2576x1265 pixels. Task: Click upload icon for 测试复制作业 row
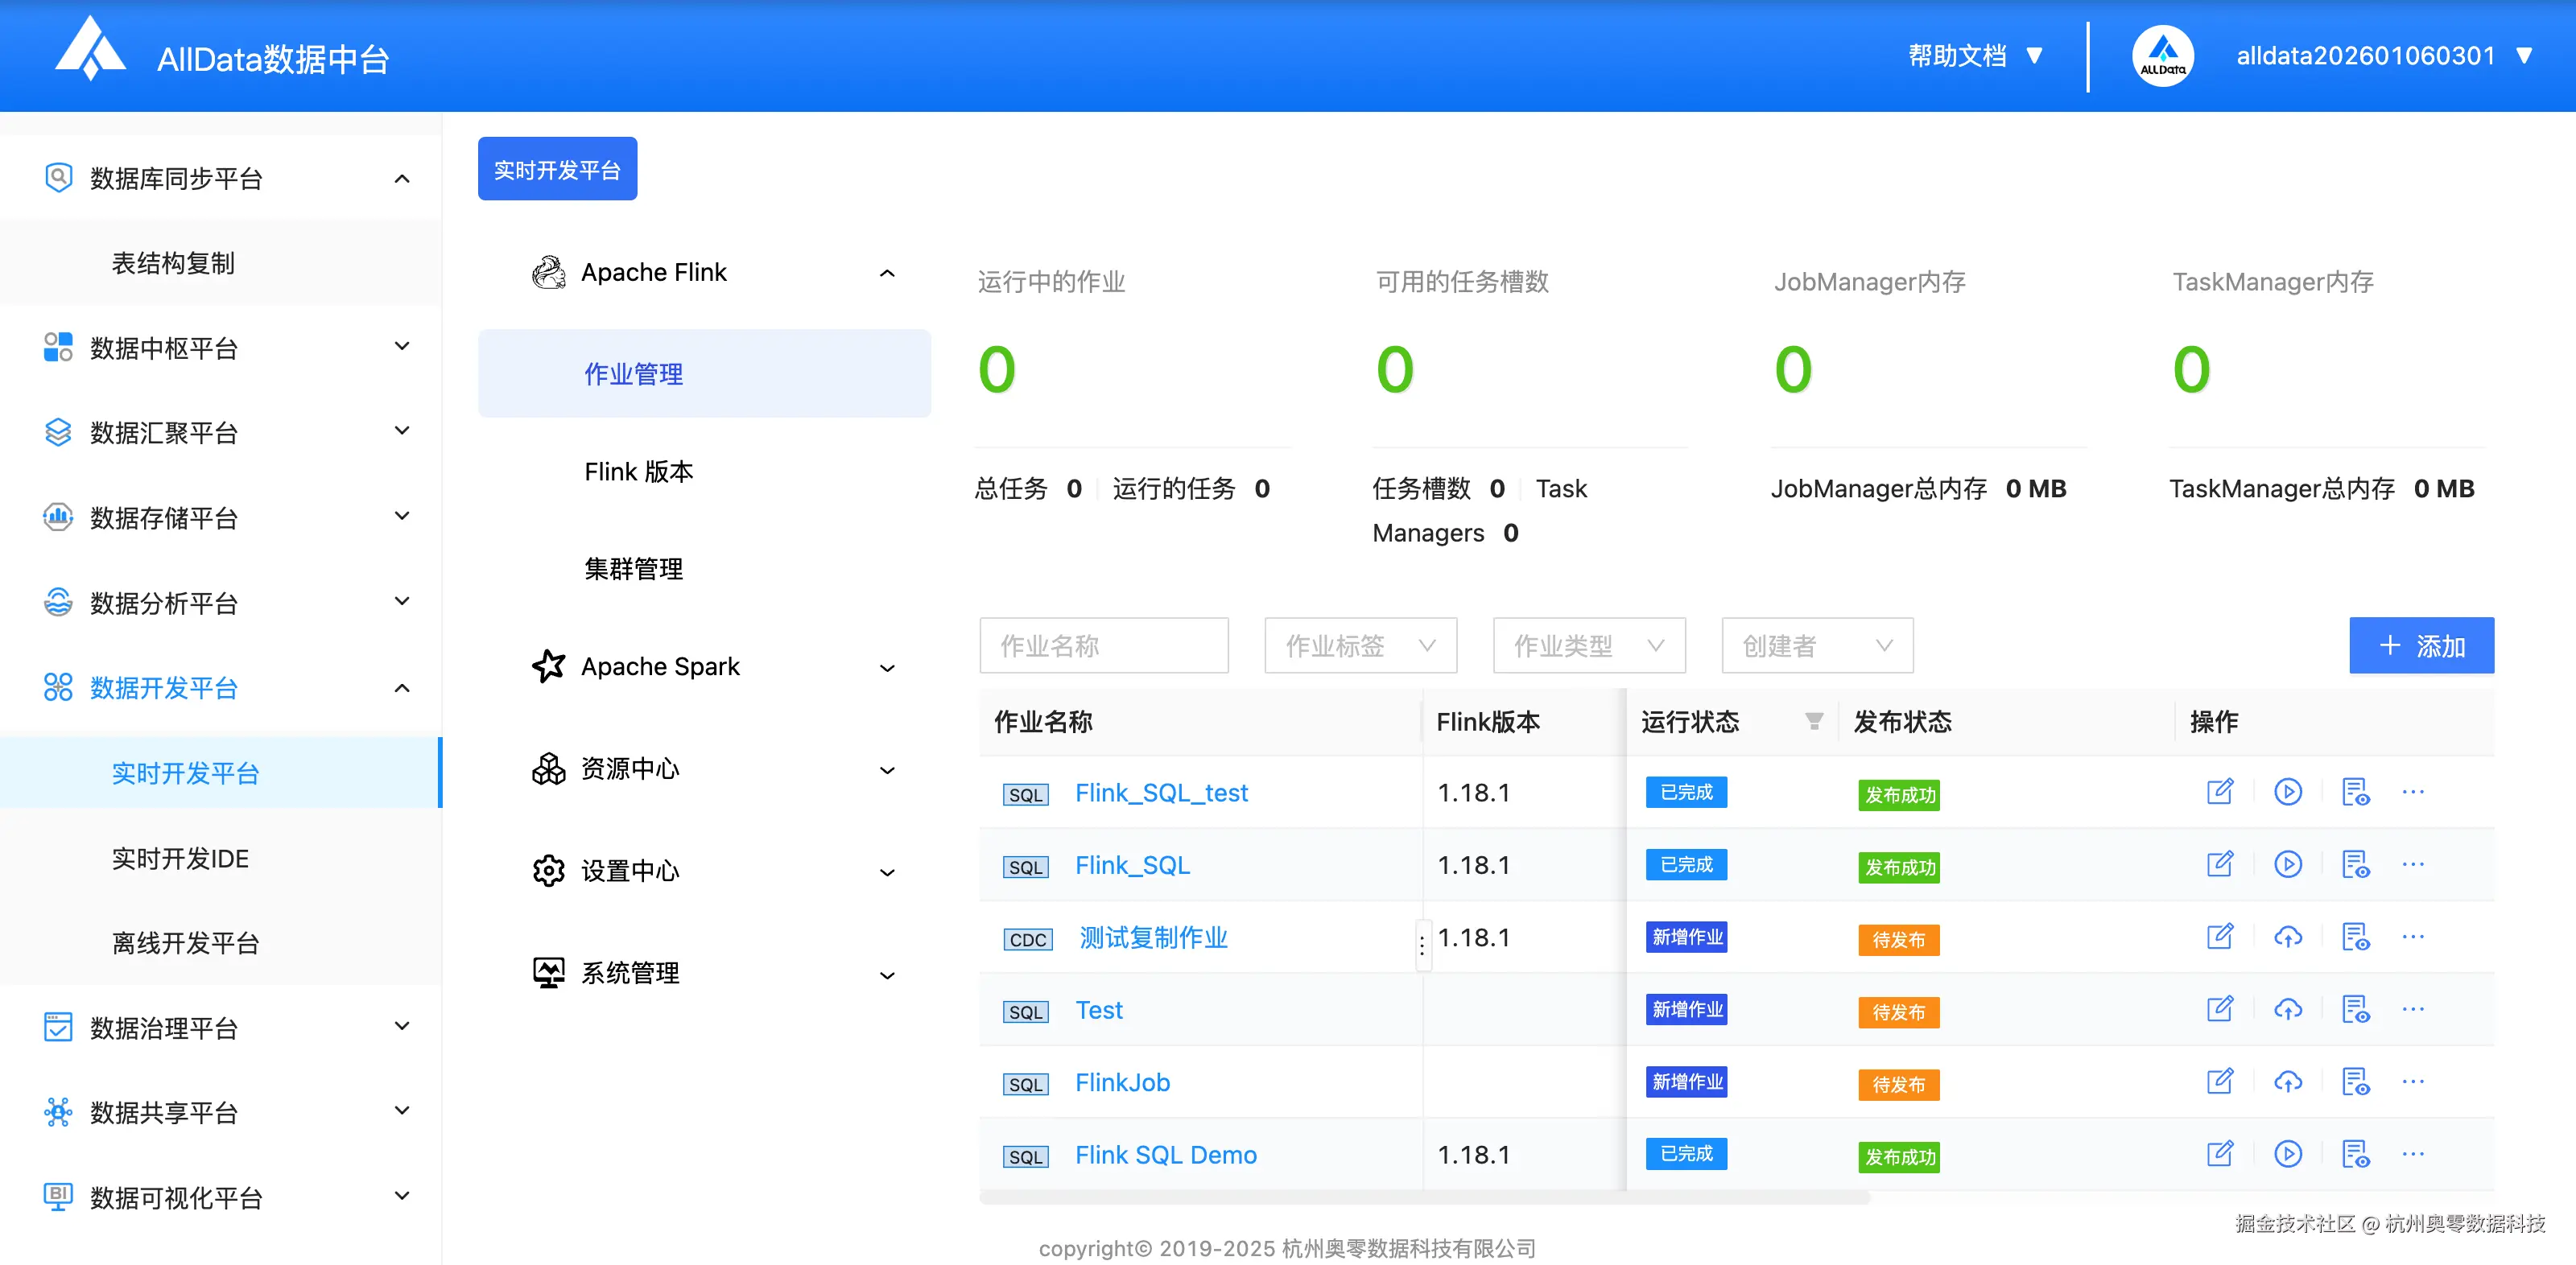coord(2287,937)
